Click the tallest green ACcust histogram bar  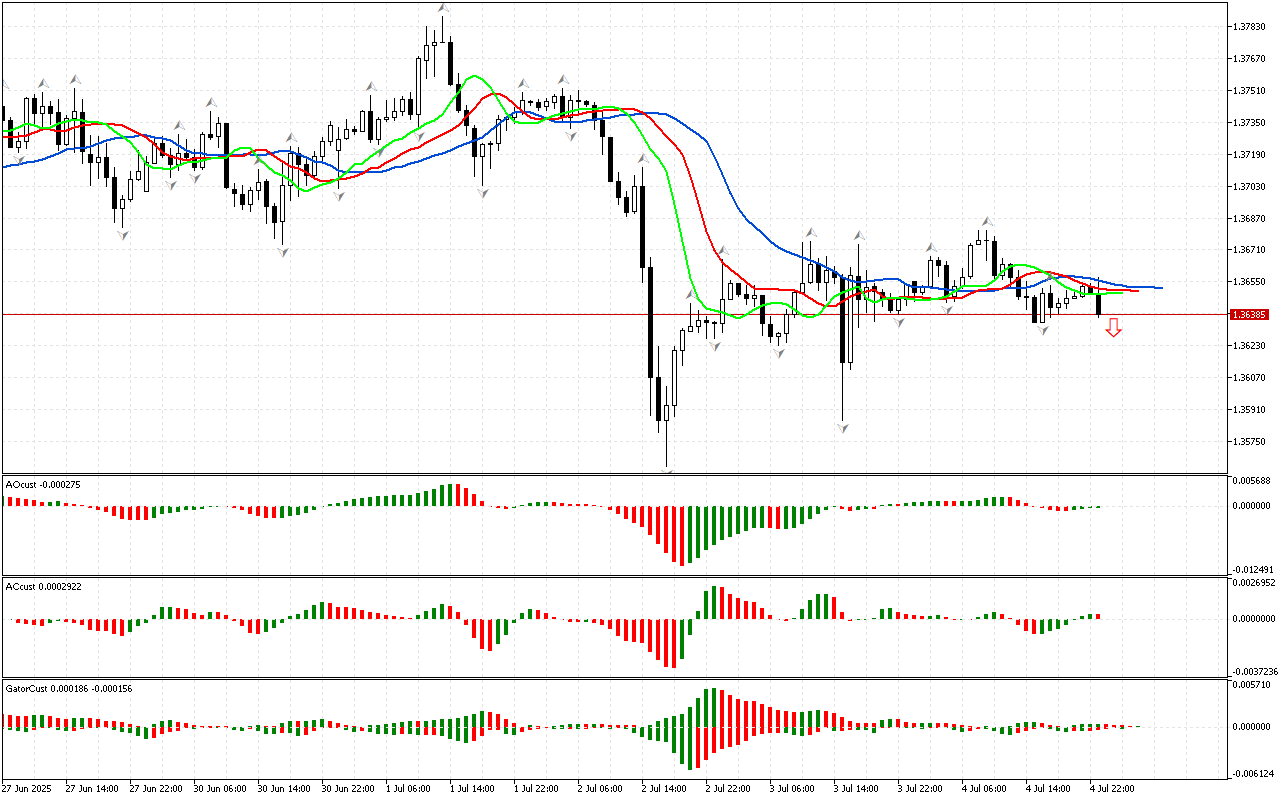pyautogui.click(x=714, y=601)
